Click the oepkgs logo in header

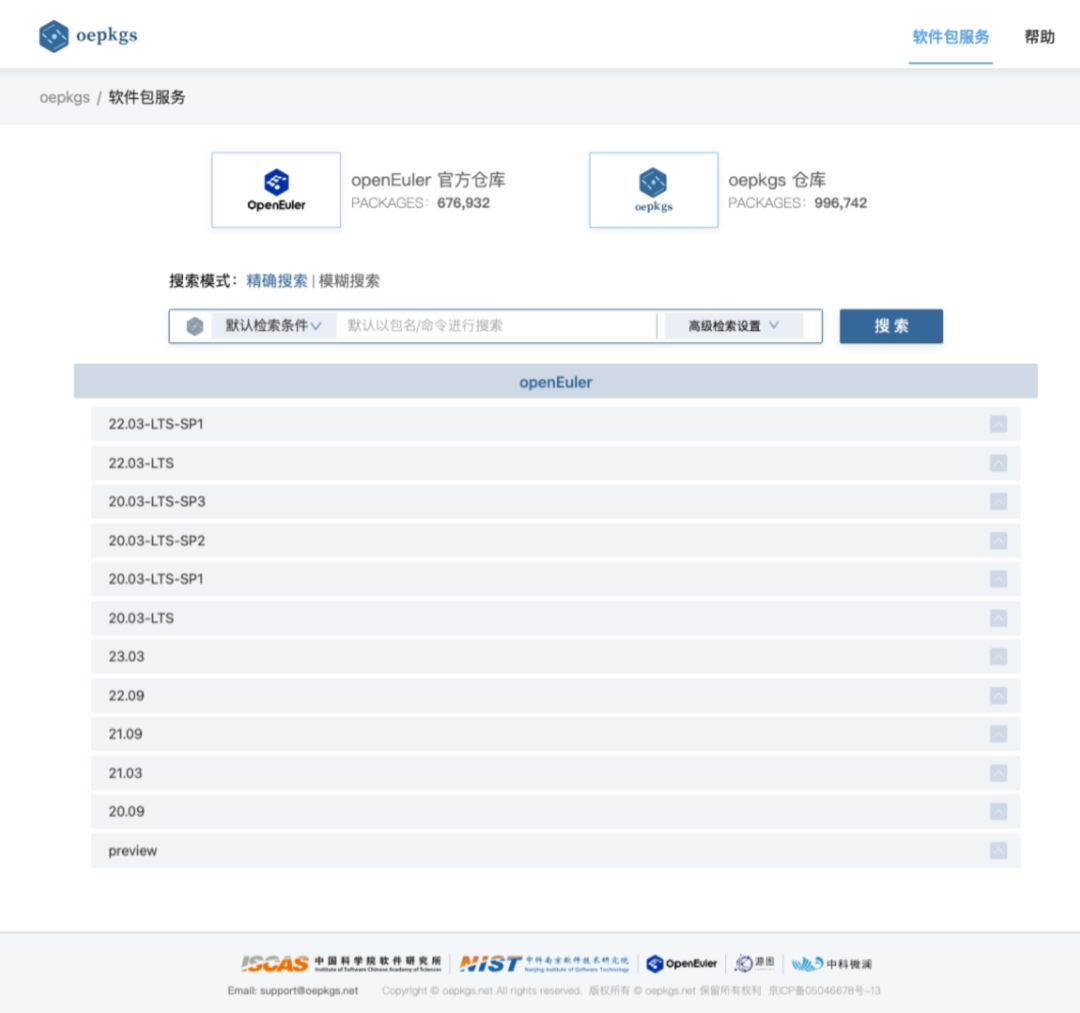coord(88,36)
